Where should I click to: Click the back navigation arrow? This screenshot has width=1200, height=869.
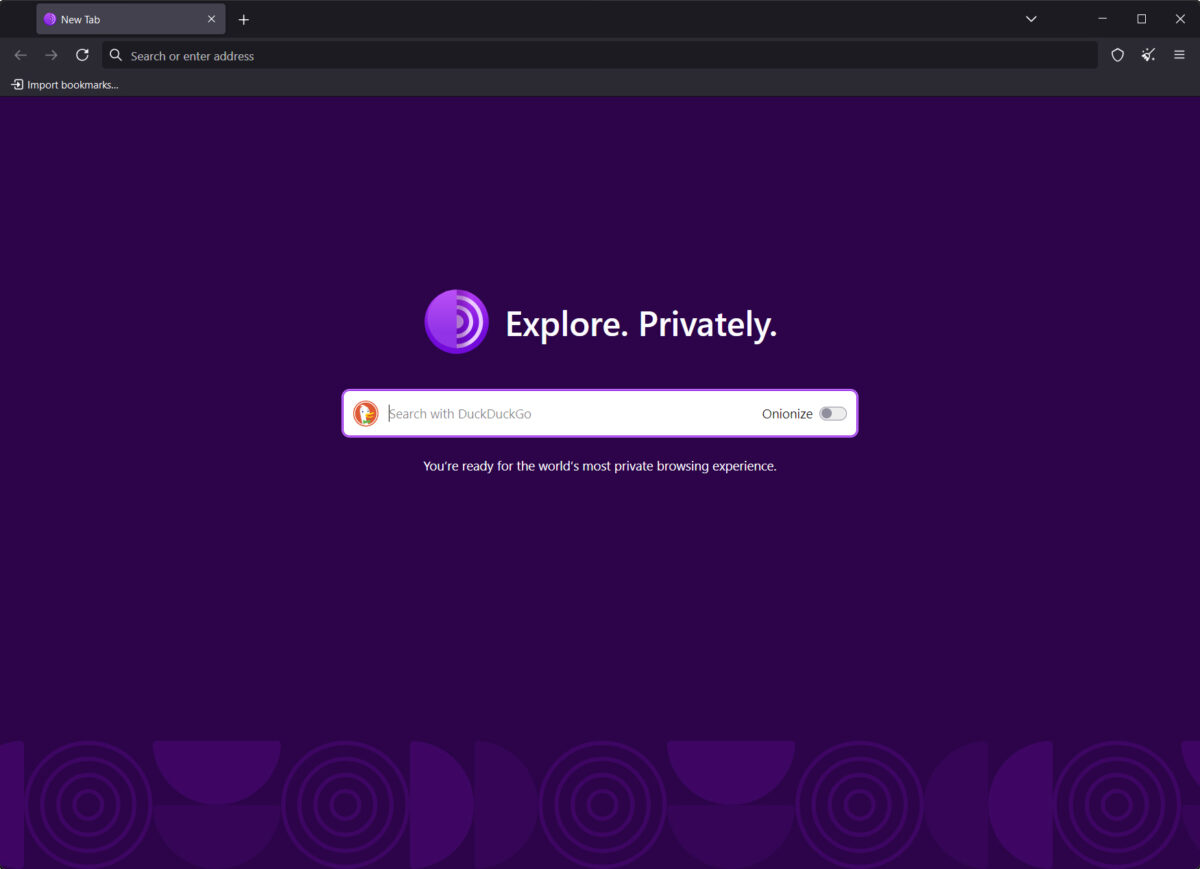click(x=20, y=55)
